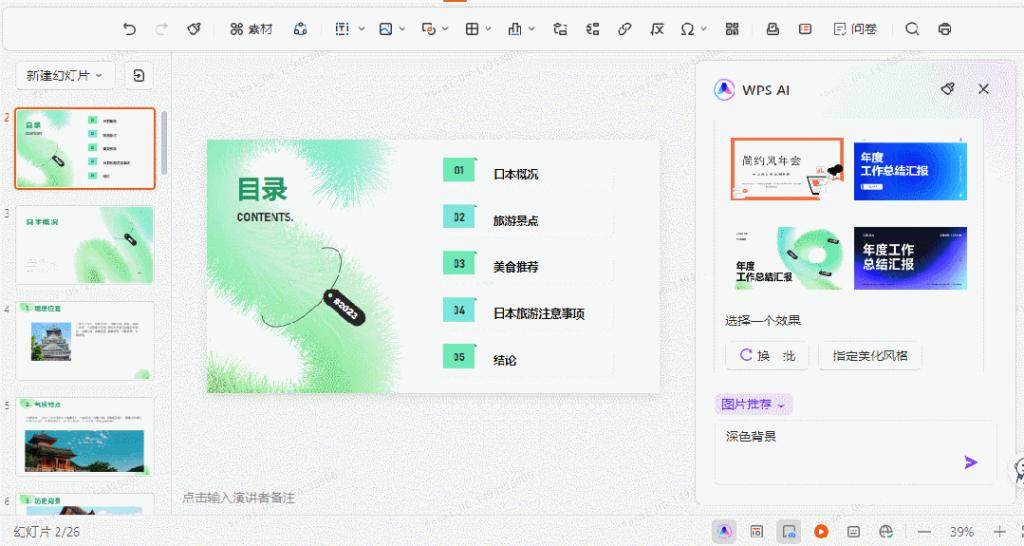Send the AI prompt with the purple arrow

970,462
